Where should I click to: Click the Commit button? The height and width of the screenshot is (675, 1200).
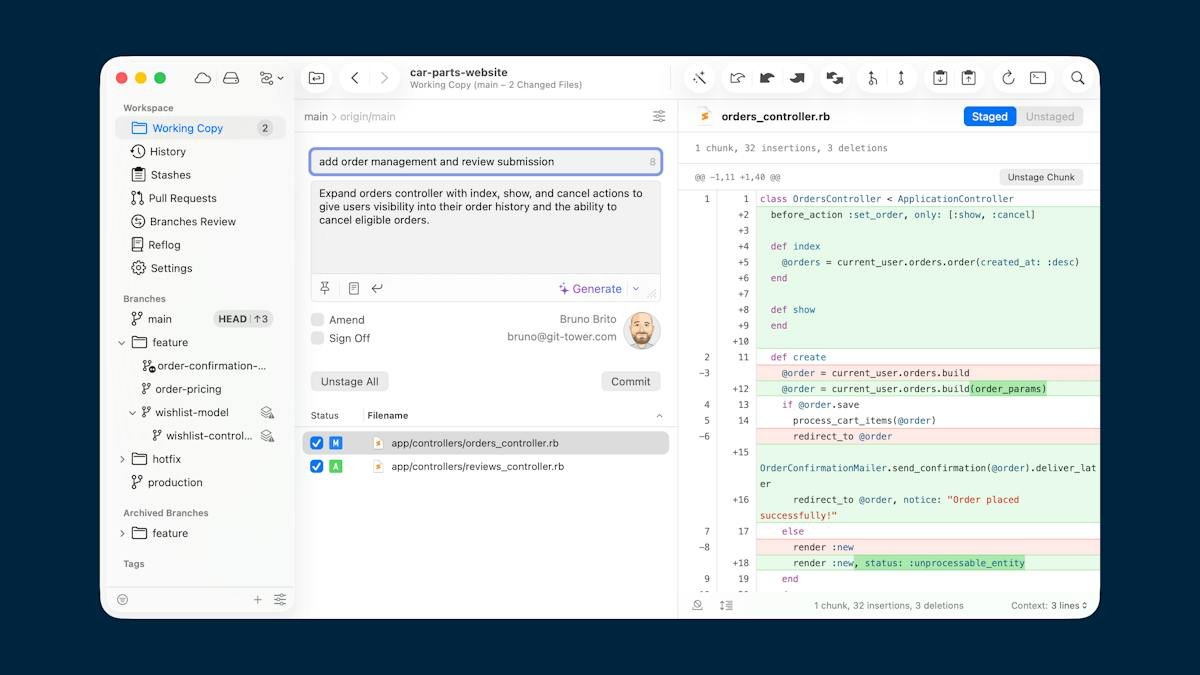[631, 381]
